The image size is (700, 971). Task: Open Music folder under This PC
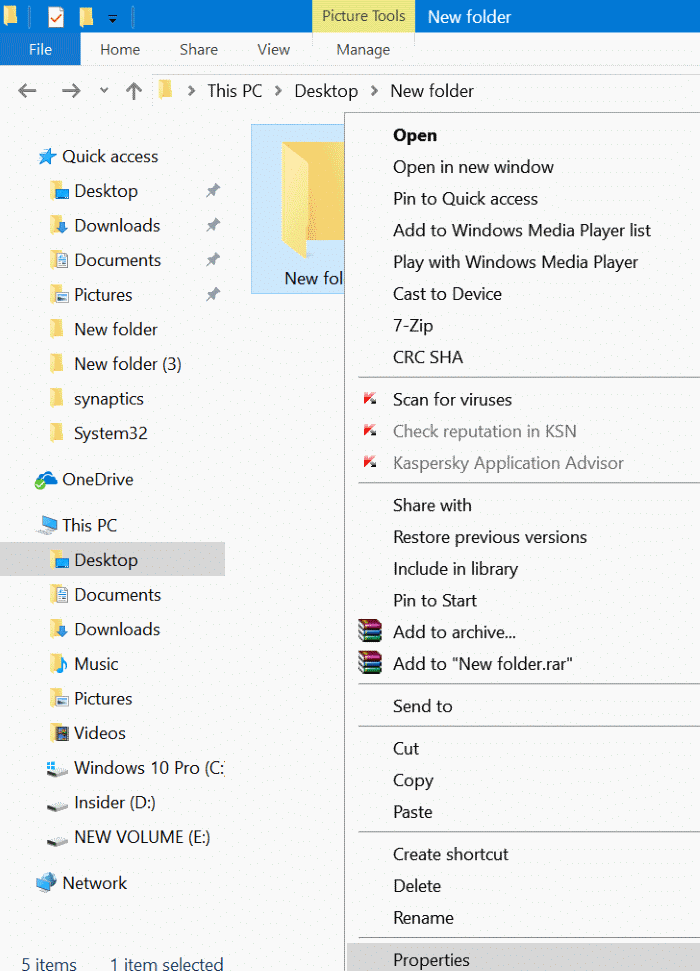pos(96,664)
